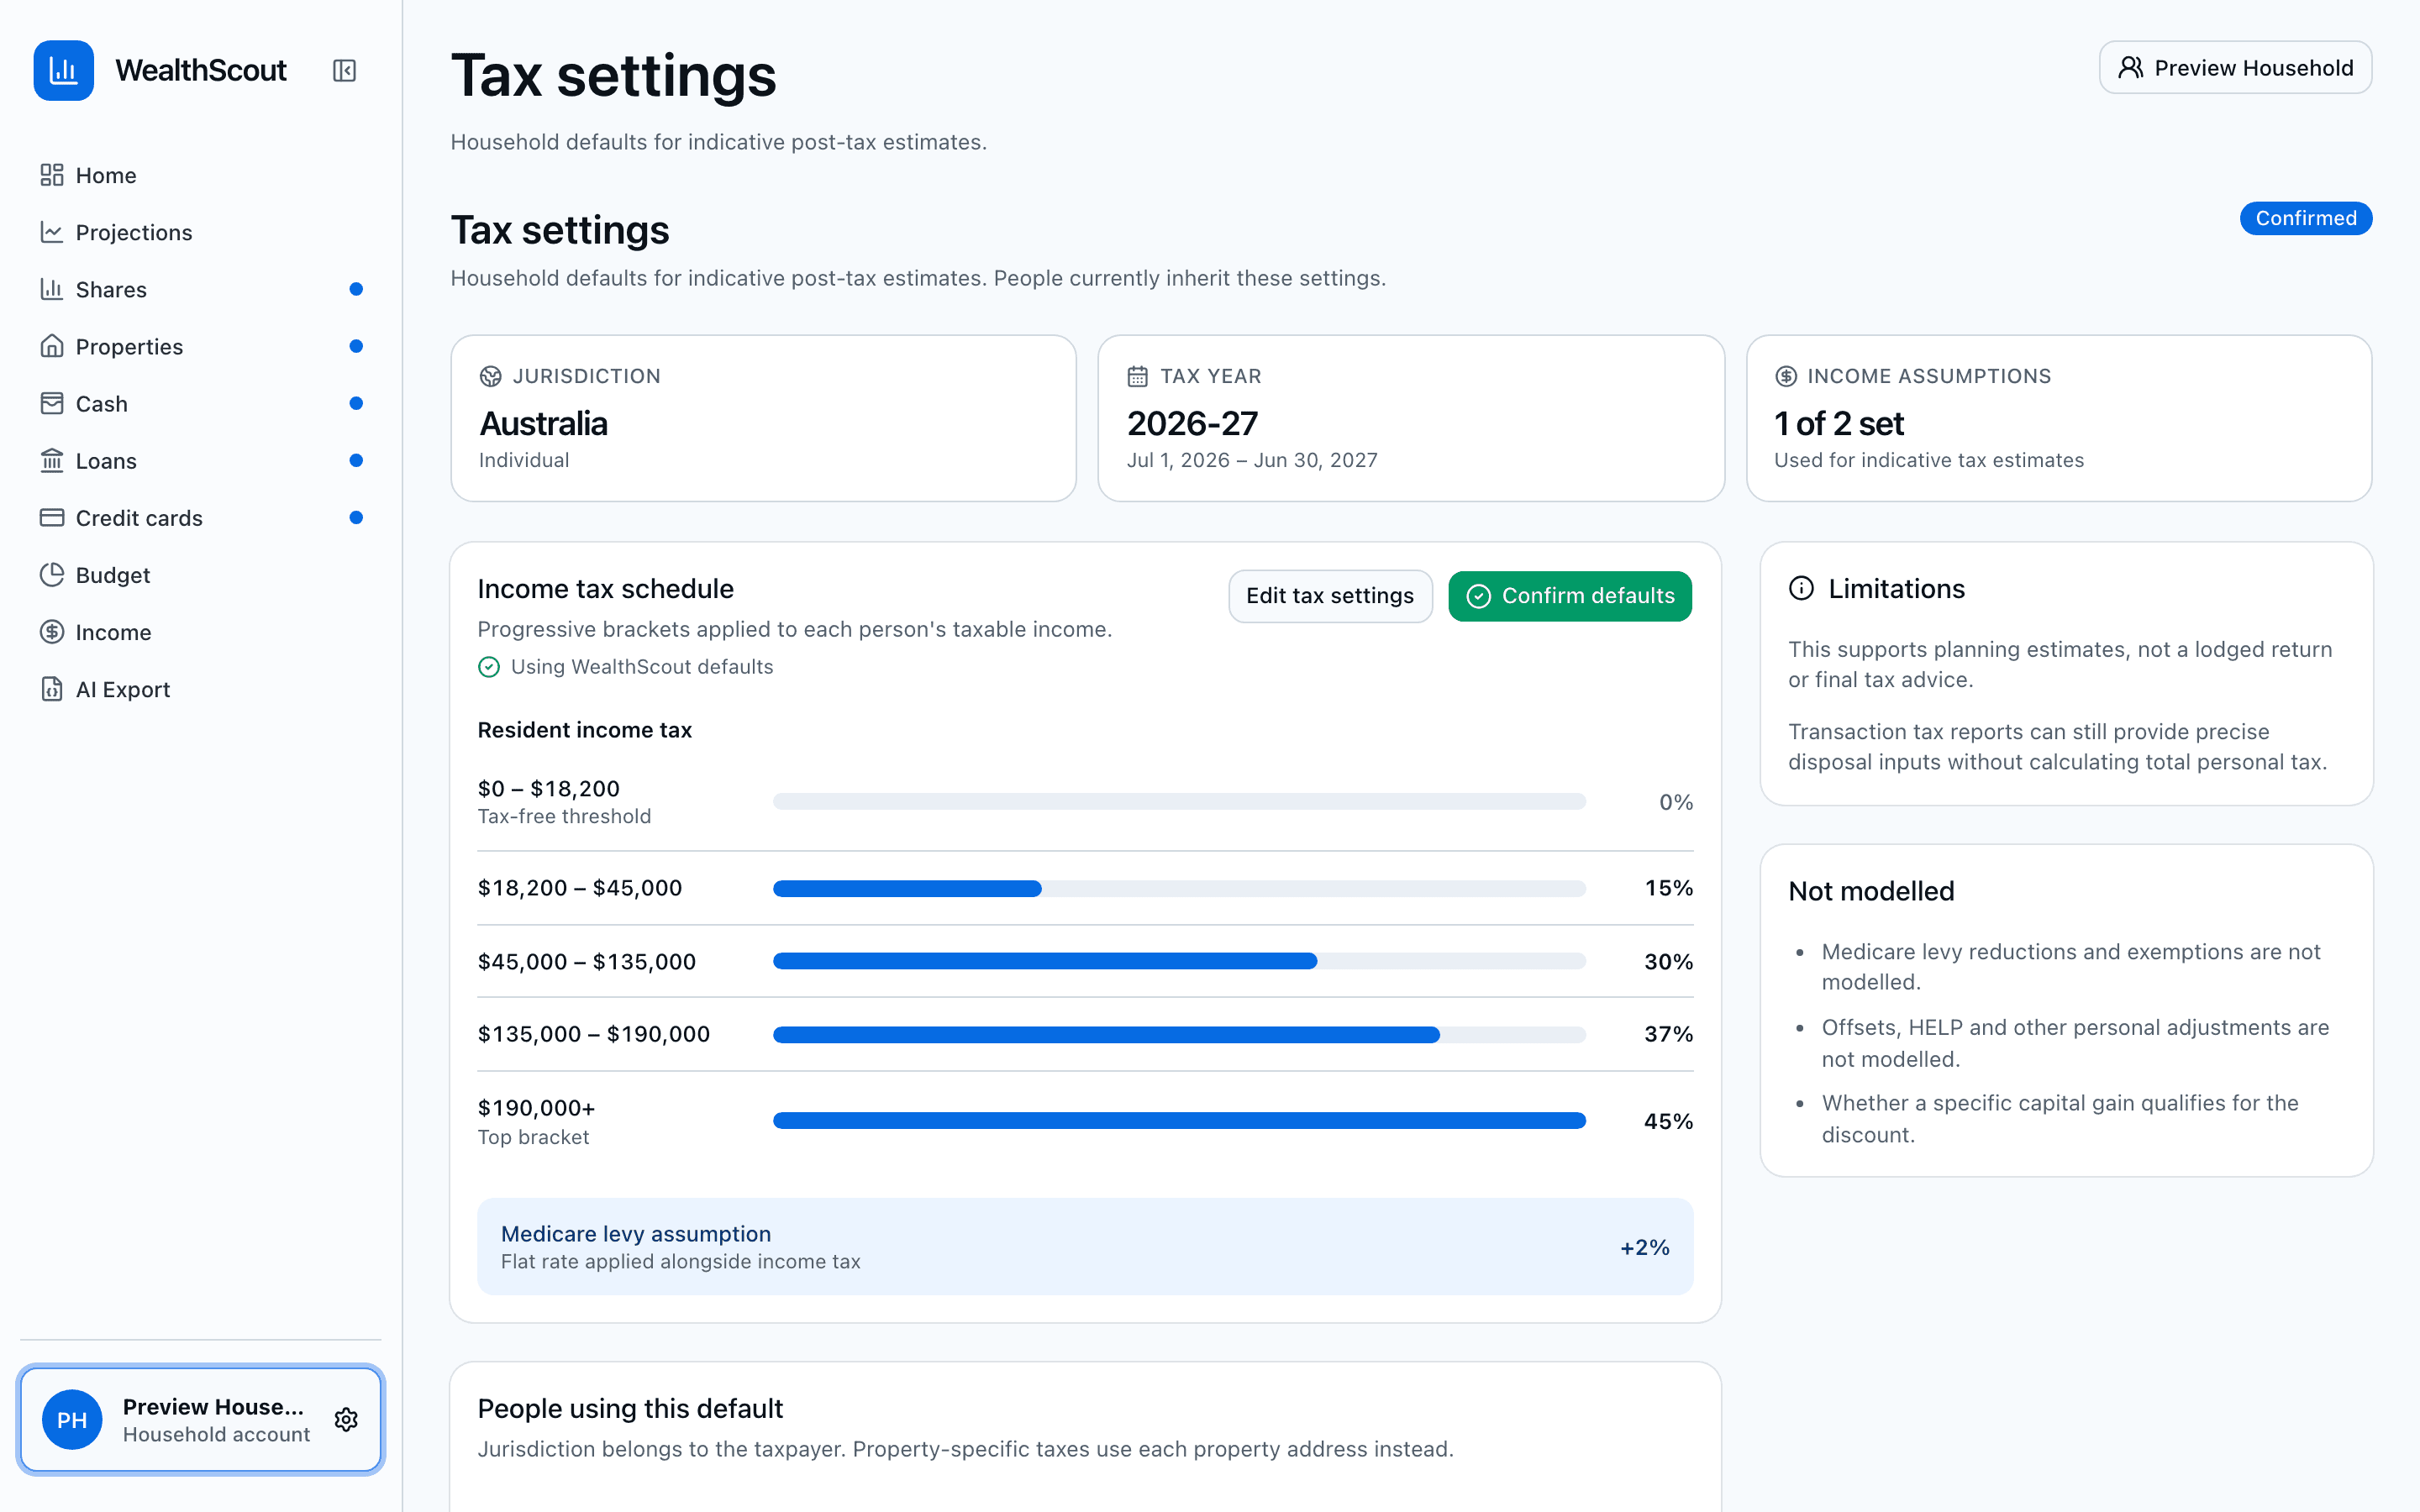Click the blue dot next to Loans
Image resolution: width=2420 pixels, height=1512 pixels.
(356, 460)
